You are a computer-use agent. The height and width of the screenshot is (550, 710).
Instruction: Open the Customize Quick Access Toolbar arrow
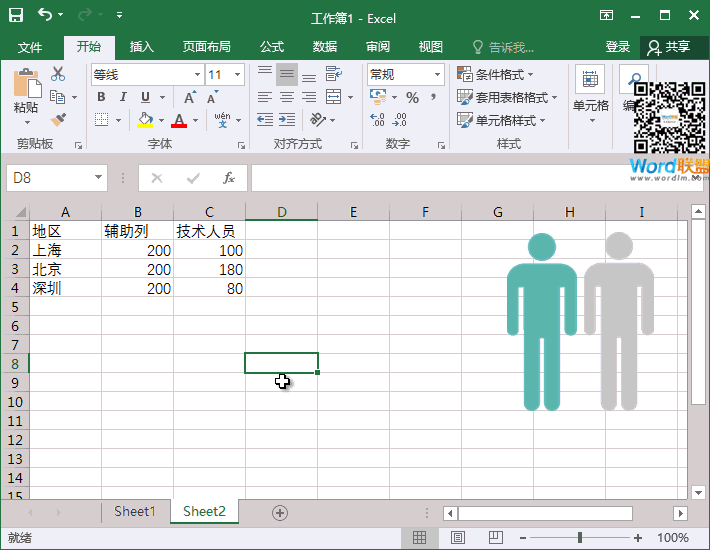coord(120,15)
